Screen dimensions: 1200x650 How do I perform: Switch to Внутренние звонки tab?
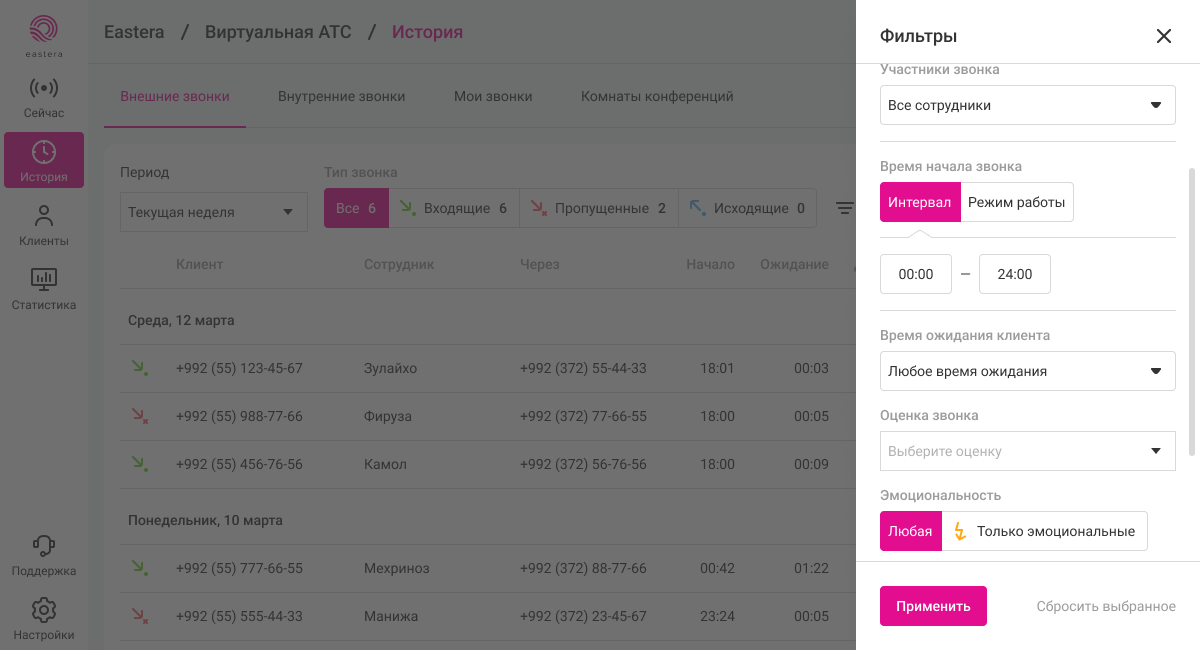click(x=341, y=97)
